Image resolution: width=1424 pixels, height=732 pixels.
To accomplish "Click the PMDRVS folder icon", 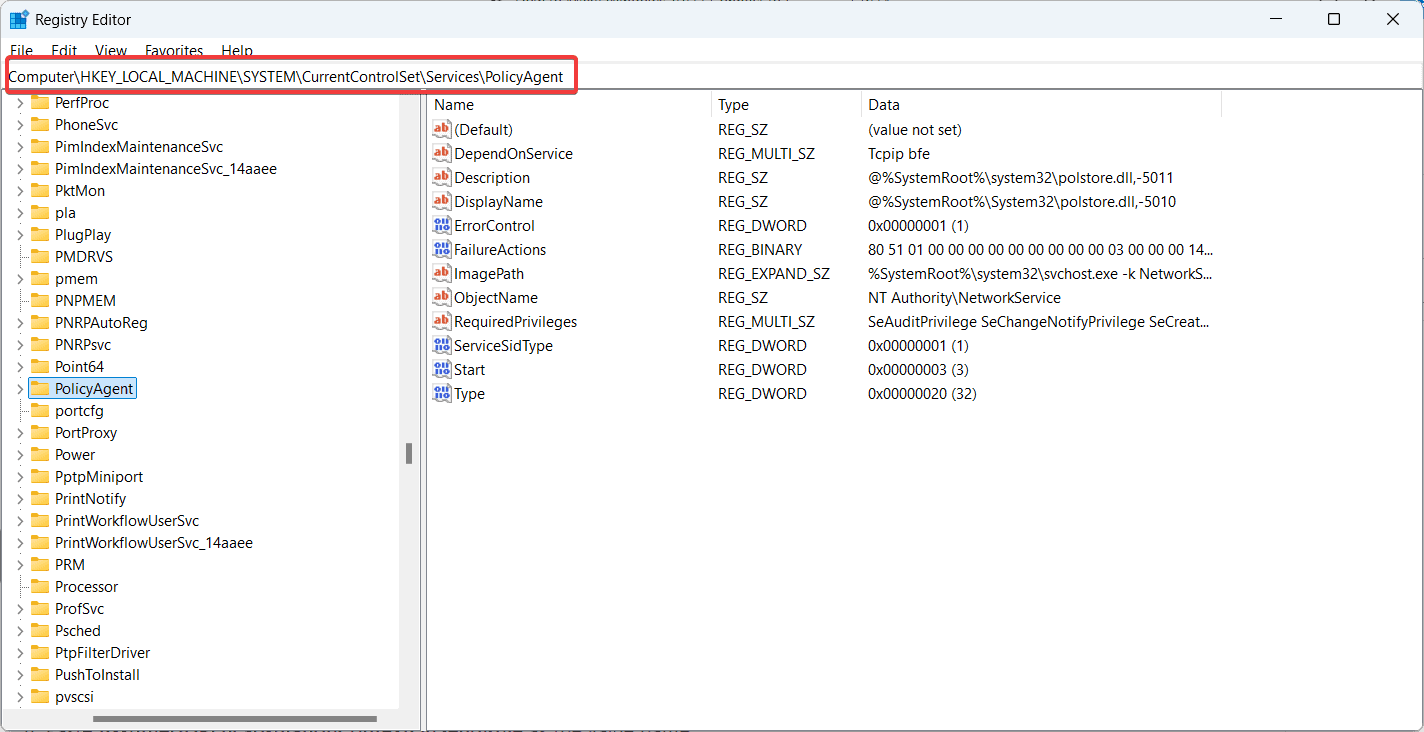I will click(40, 256).
